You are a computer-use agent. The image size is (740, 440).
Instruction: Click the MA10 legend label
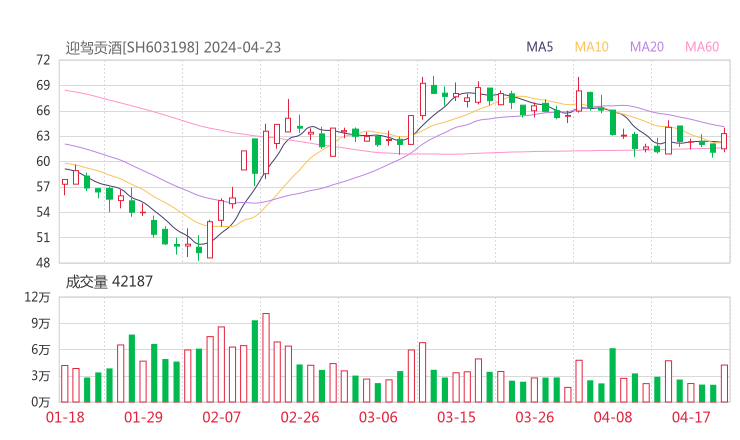coord(591,47)
